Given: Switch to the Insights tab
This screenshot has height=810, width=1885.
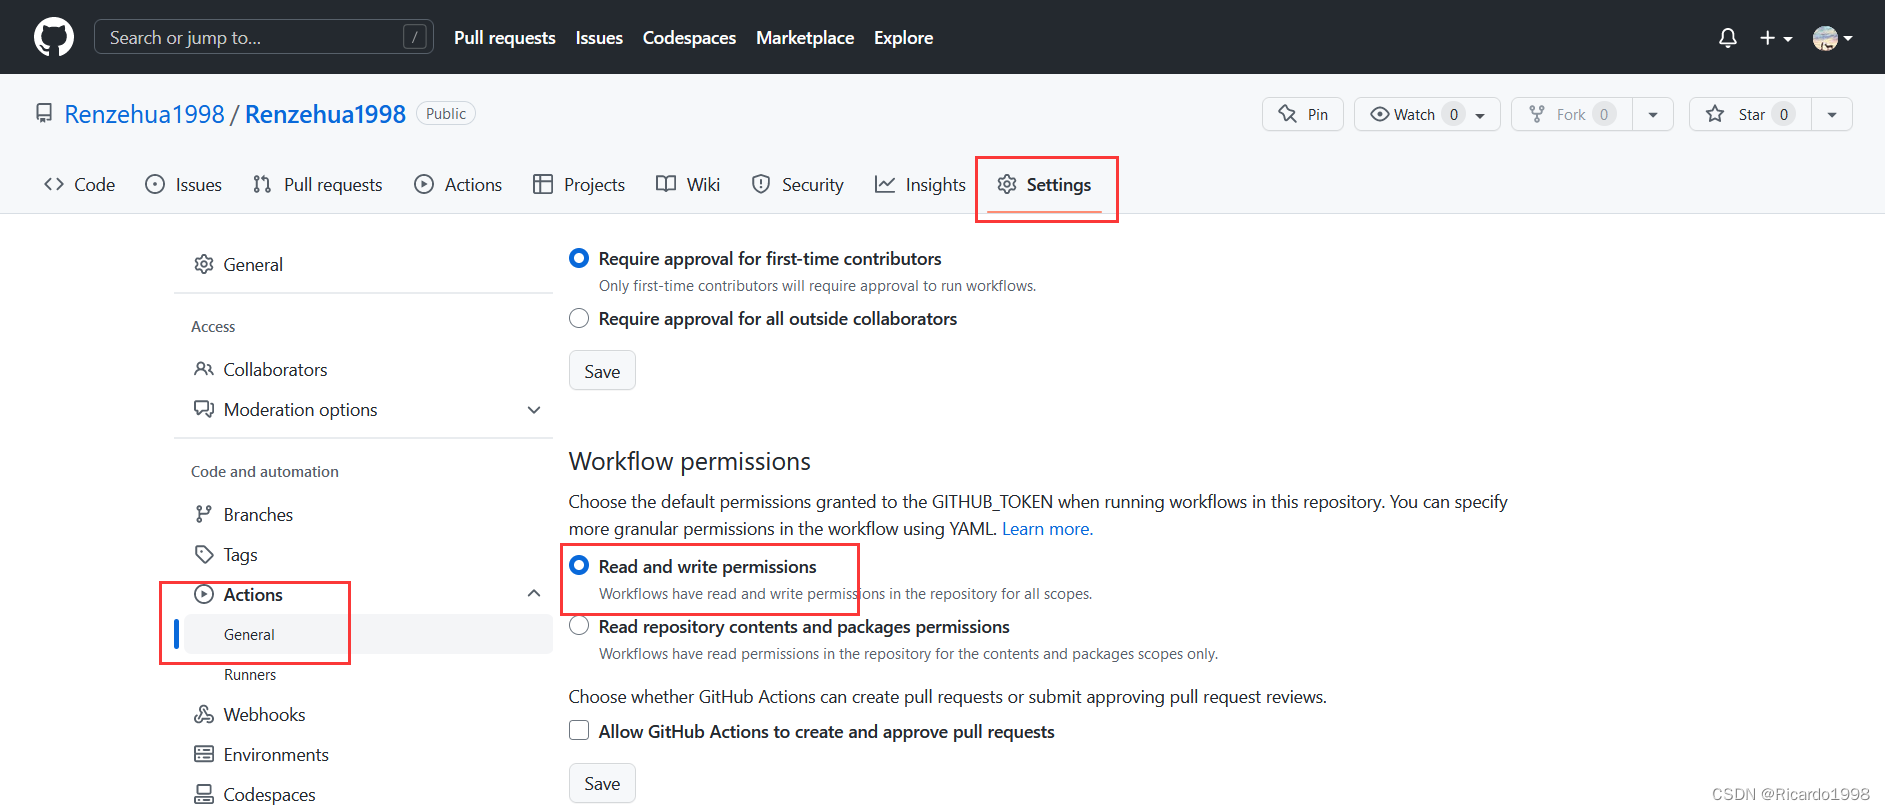Looking at the screenshot, I should click(920, 184).
